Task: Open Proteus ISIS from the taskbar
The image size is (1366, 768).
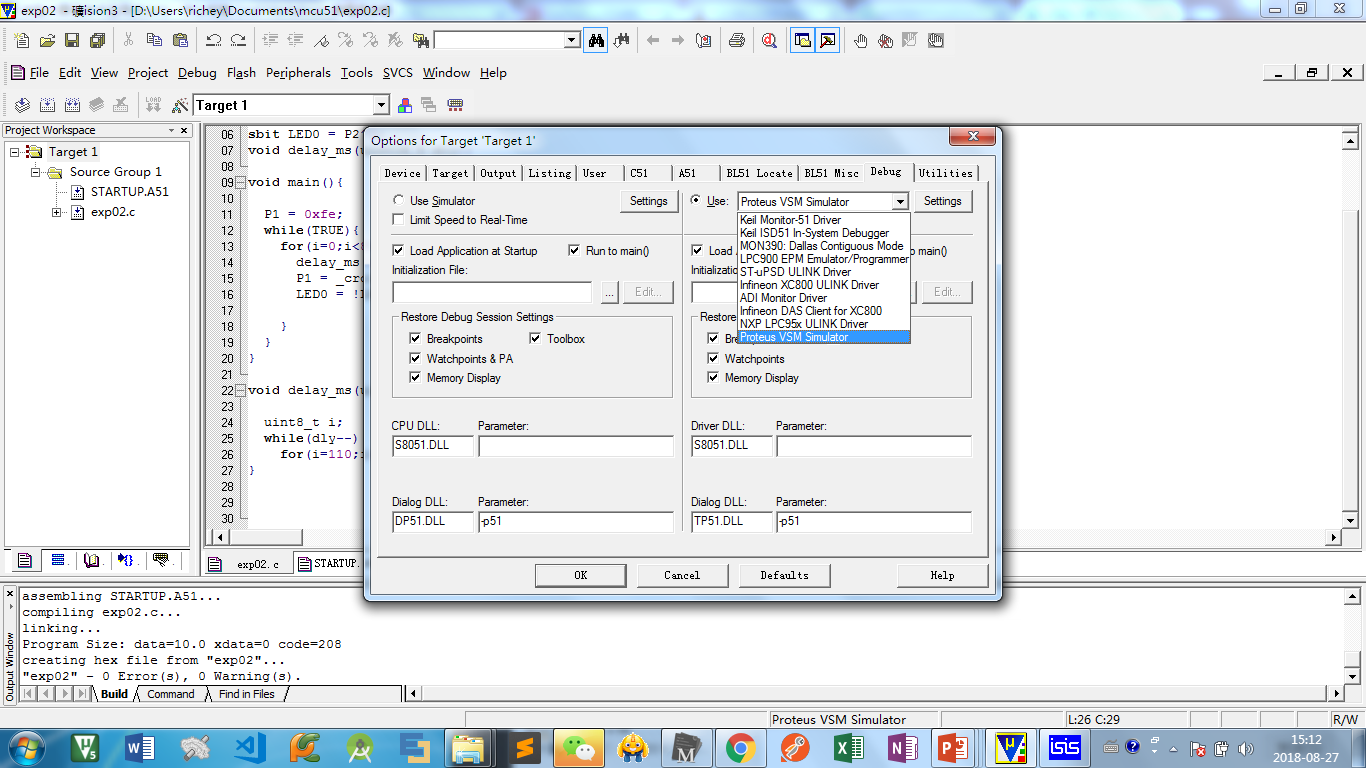Action: click(x=1064, y=747)
